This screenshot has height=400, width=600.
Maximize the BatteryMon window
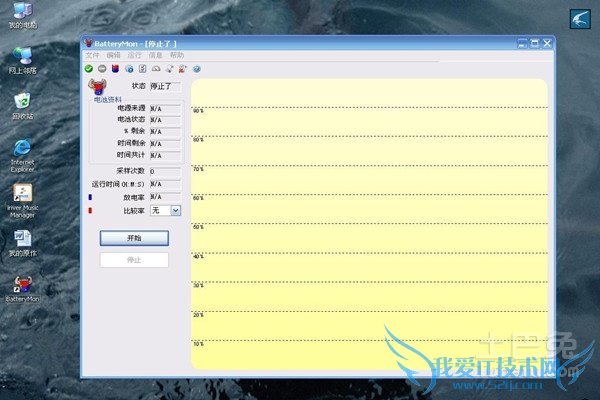click(x=535, y=44)
